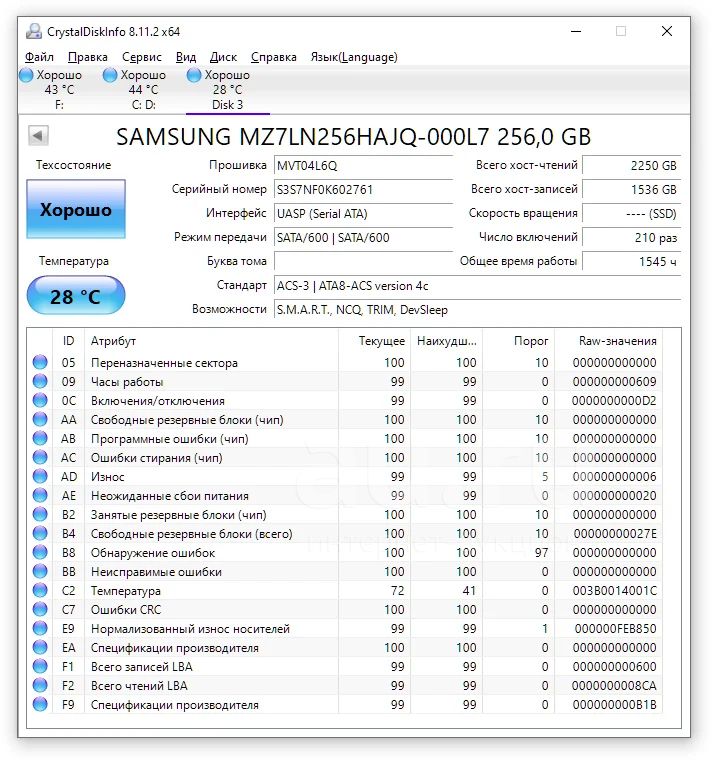The height and width of the screenshot is (760, 712).
Task: Click the Стандарт field ACS-3
Action: 477,285
